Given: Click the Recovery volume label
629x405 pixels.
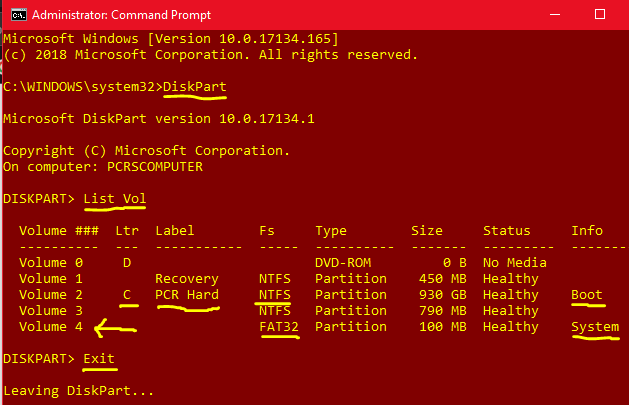Looking at the screenshot, I should pyautogui.click(x=187, y=279).
